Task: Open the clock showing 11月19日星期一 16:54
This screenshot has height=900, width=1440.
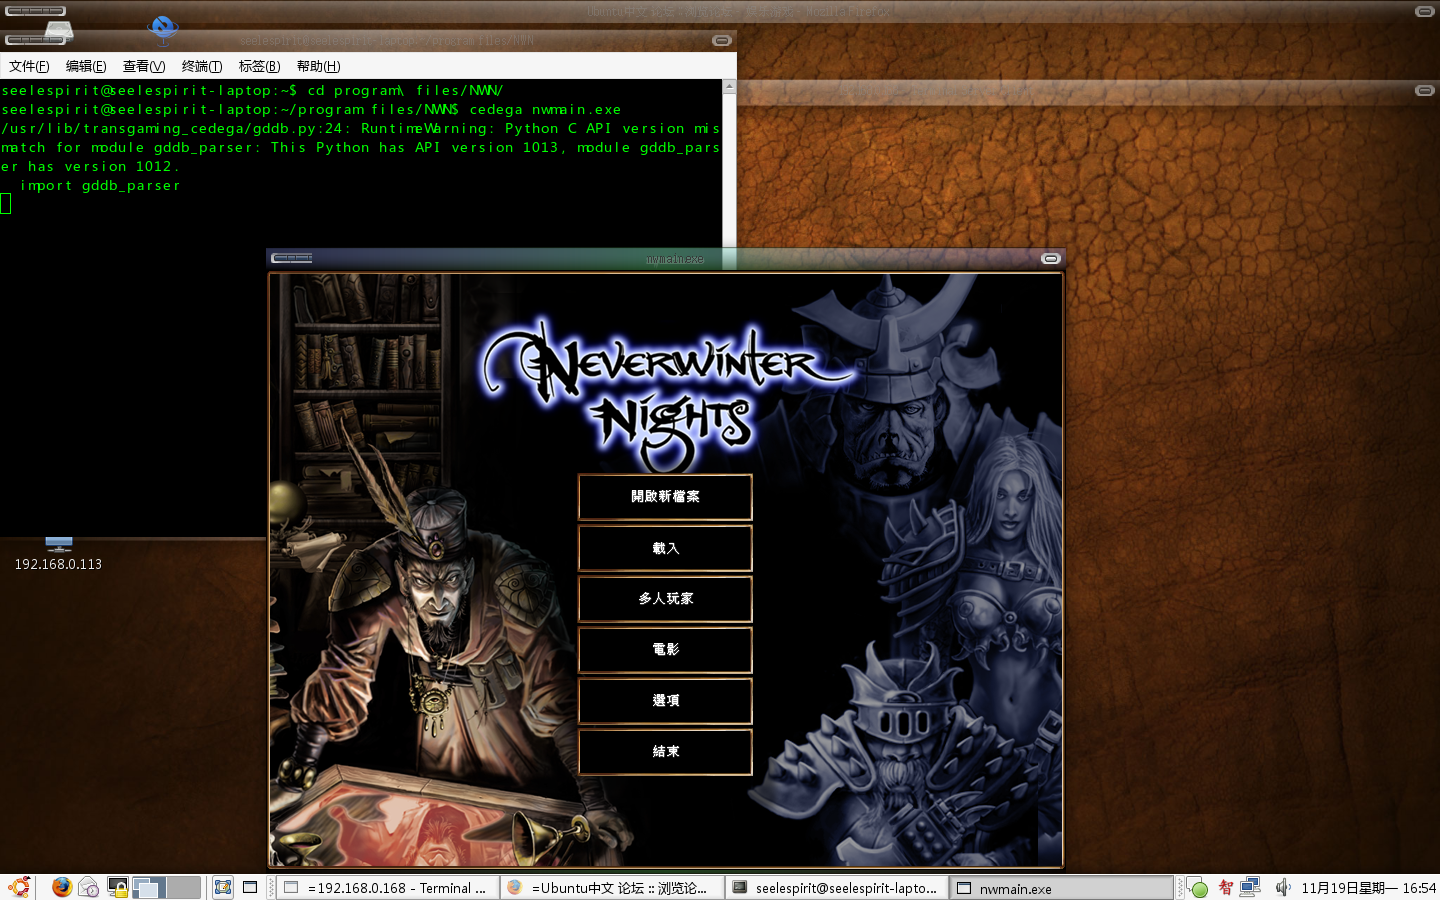Action: pyautogui.click(x=1368, y=888)
